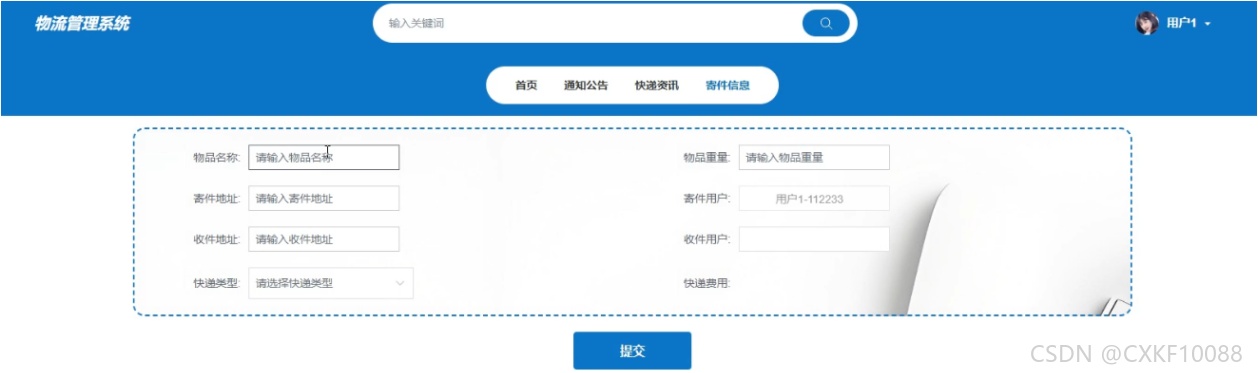Click into the 寄件地址 input field
The height and width of the screenshot is (373, 1258).
pos(324,198)
